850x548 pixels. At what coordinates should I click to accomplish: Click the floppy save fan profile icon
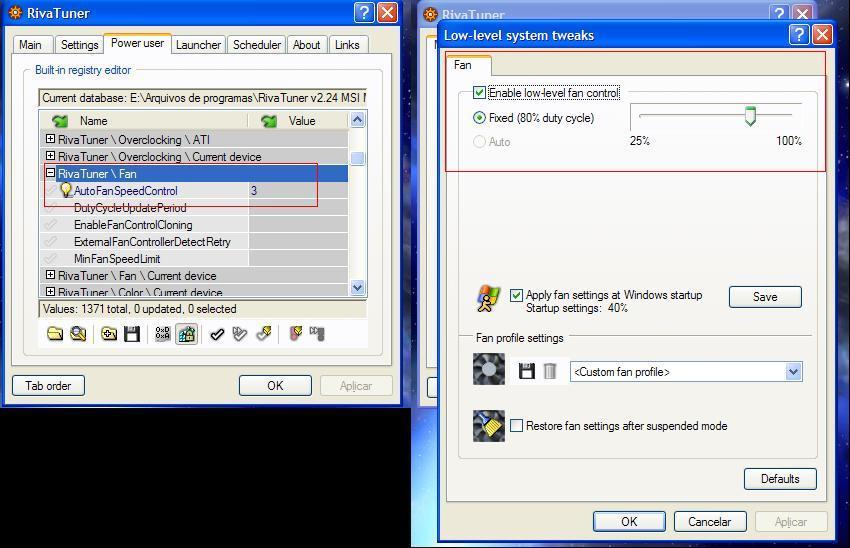tap(526, 371)
